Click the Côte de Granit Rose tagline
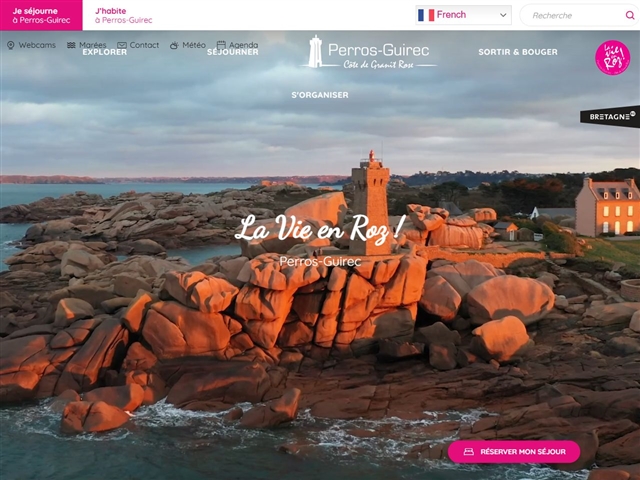The height and width of the screenshot is (480, 640). coord(378,64)
